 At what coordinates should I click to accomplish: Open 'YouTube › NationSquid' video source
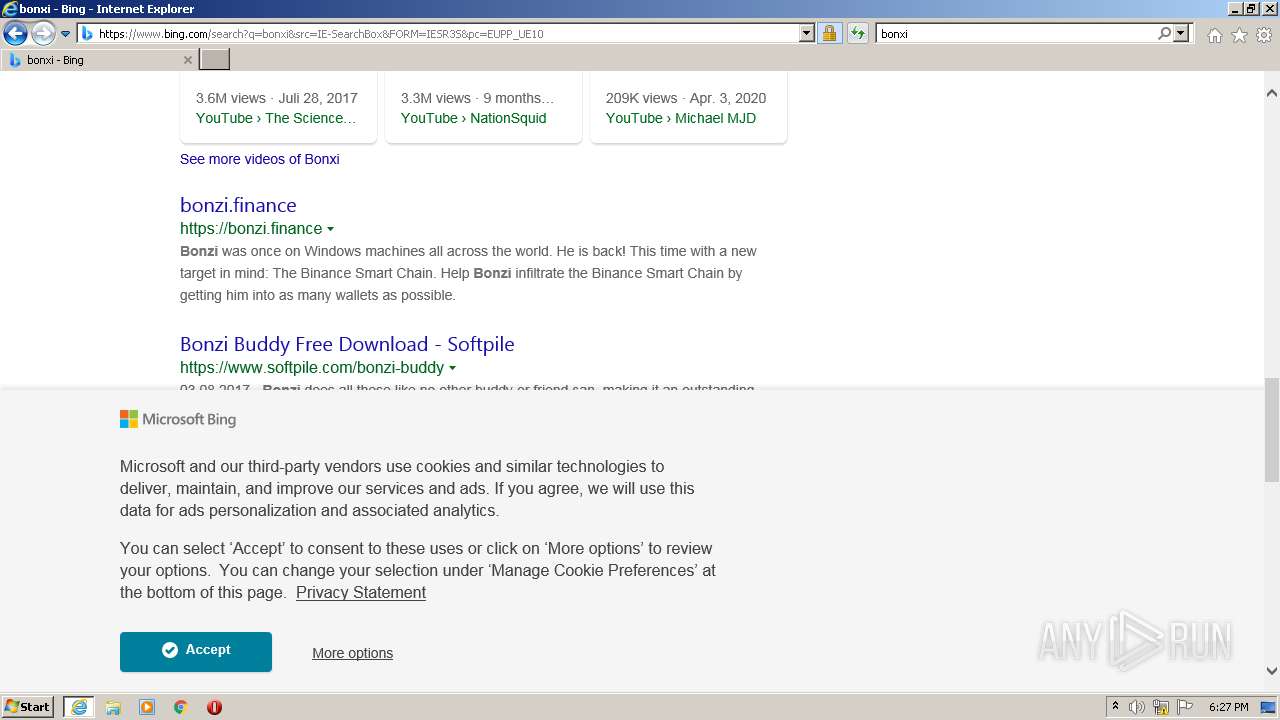click(x=473, y=118)
